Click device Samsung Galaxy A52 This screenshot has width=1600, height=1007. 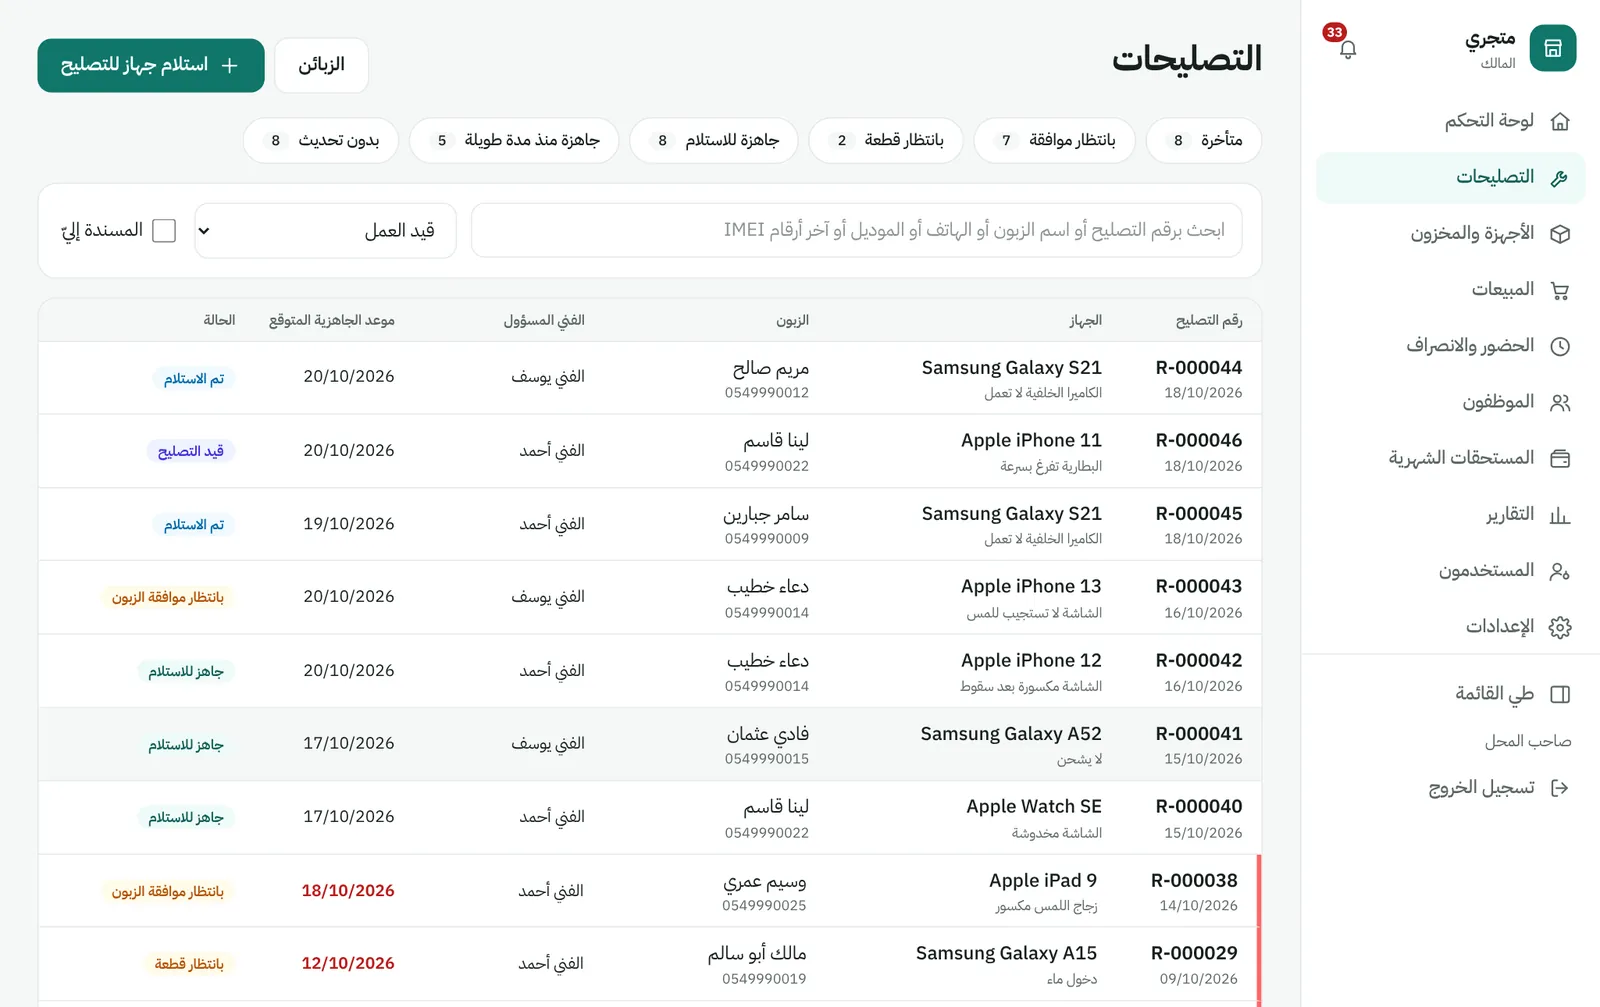click(x=1011, y=734)
